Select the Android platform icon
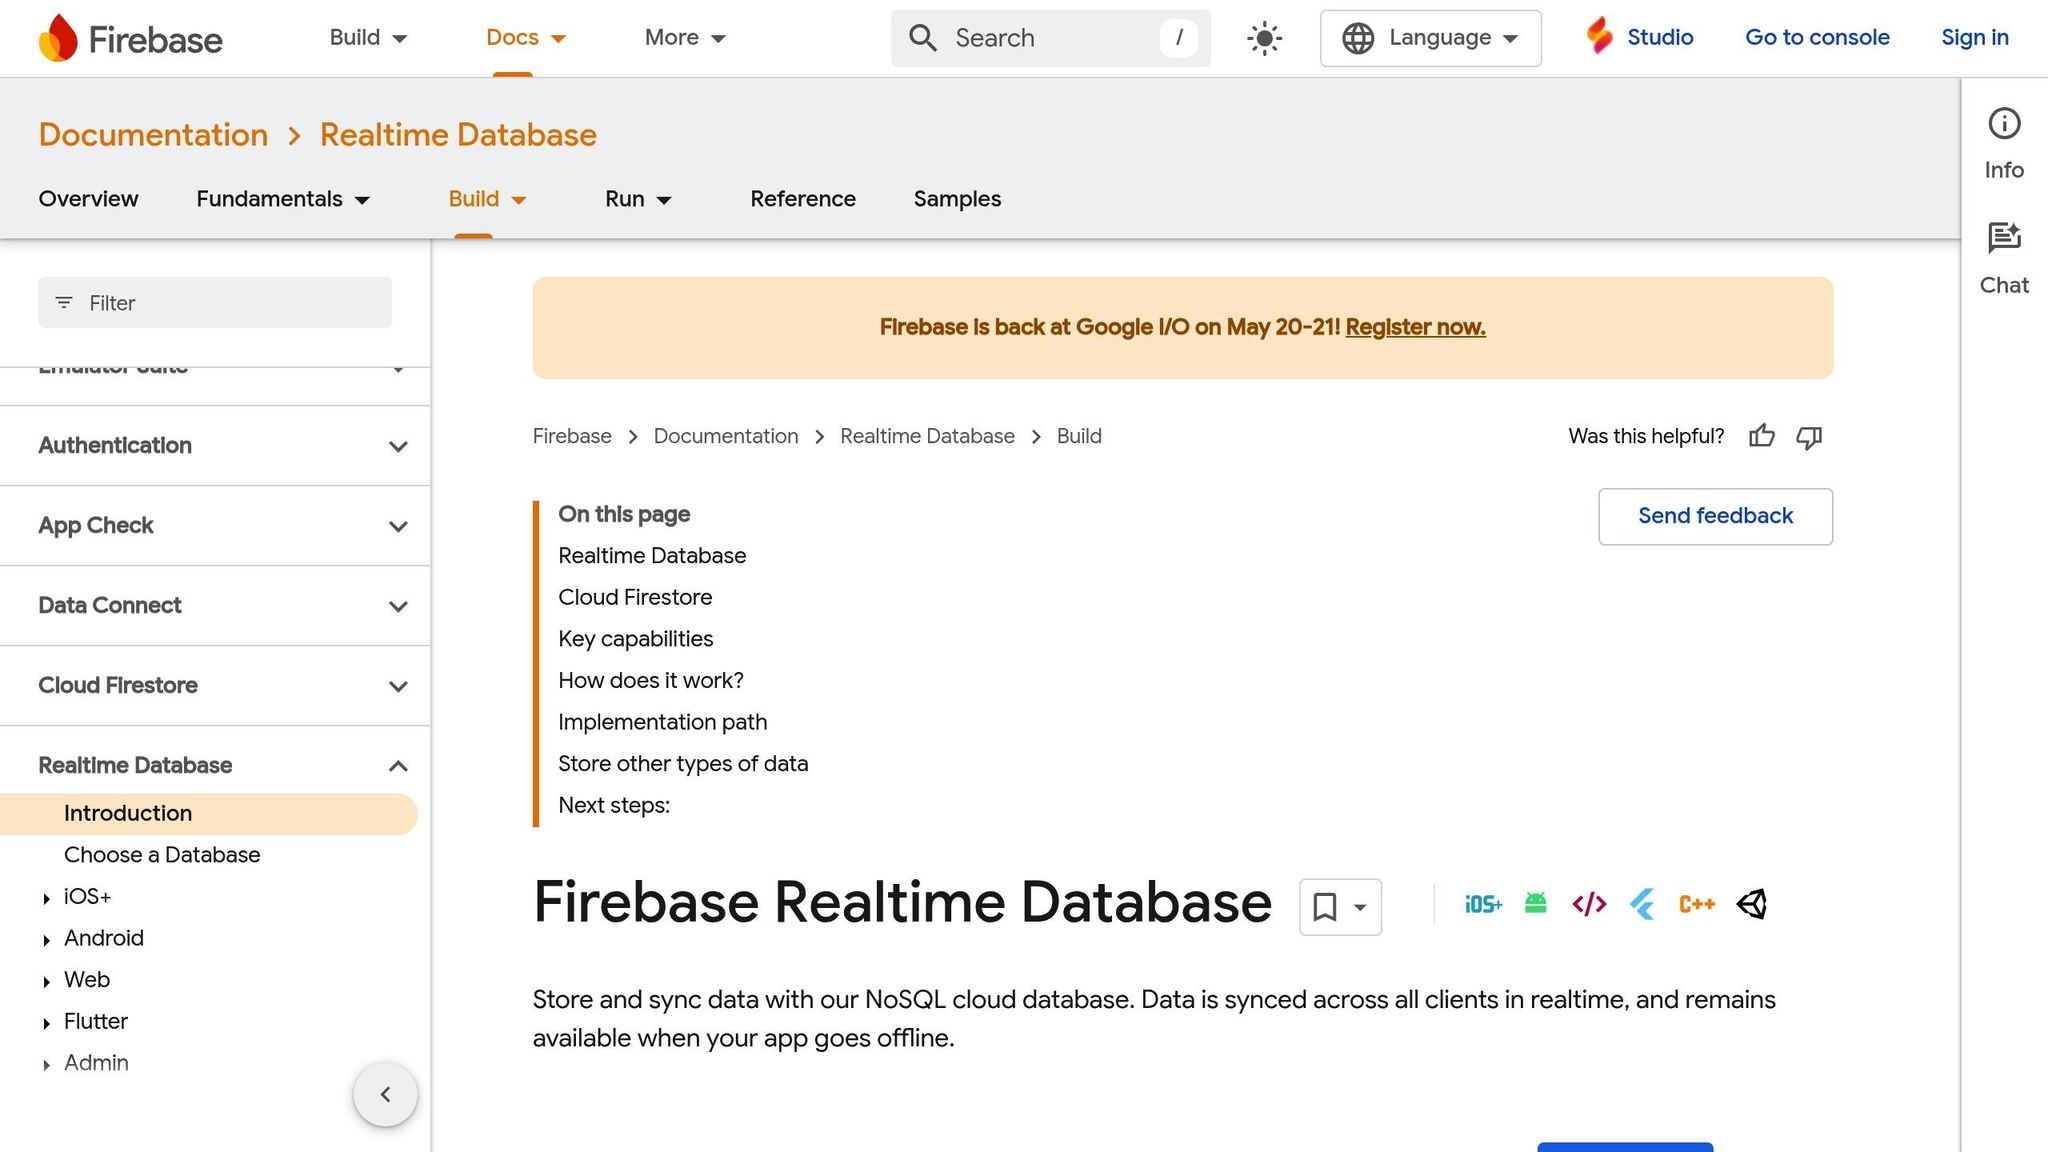This screenshot has width=2048, height=1152. (x=1536, y=904)
